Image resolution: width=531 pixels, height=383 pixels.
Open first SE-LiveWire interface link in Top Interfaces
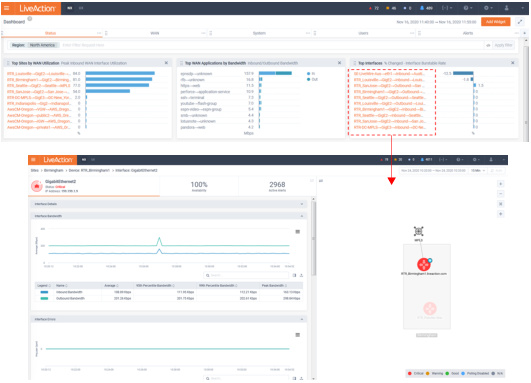(389, 73)
